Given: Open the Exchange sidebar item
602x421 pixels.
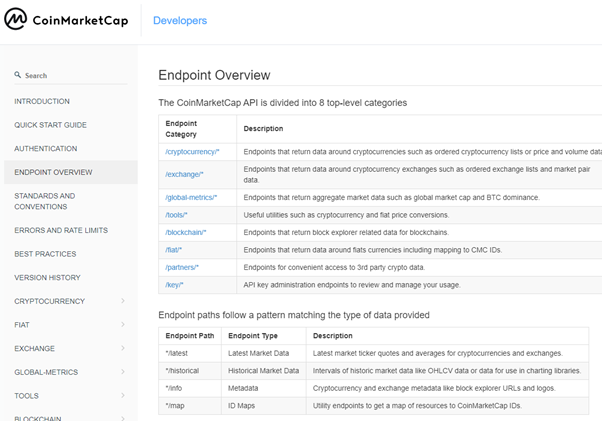Looking at the screenshot, I should pyautogui.click(x=35, y=348).
